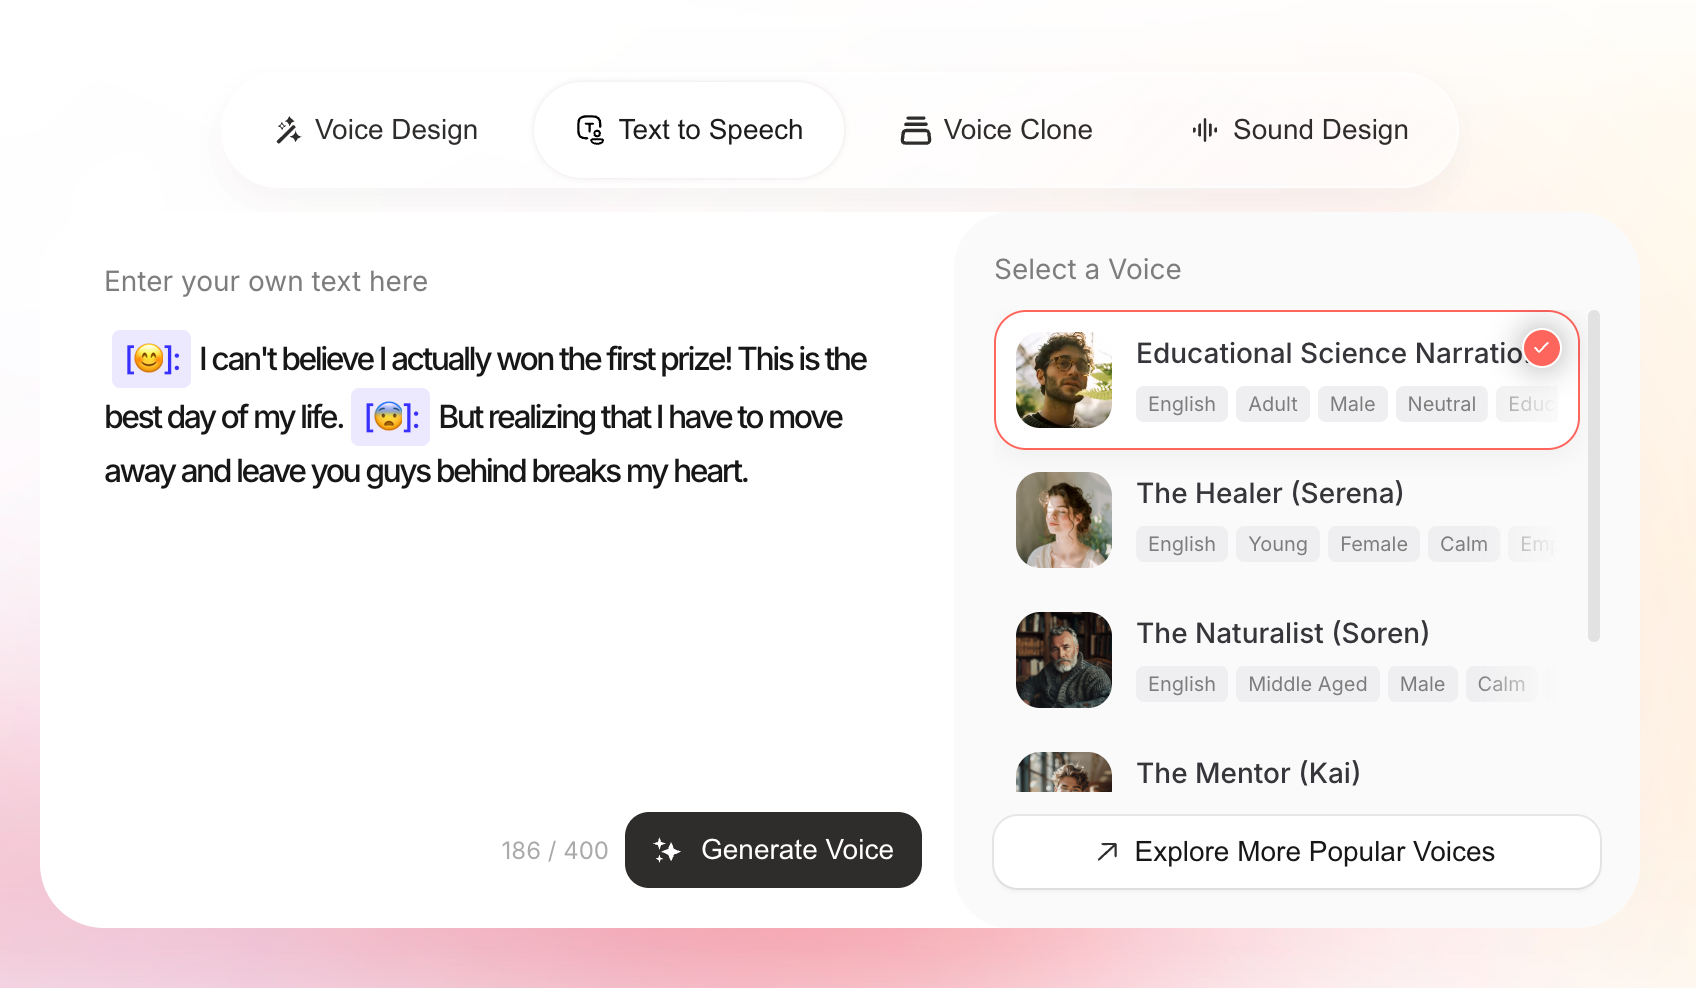Click the Sound Design waveform icon
The height and width of the screenshot is (988, 1696).
pos(1205,130)
